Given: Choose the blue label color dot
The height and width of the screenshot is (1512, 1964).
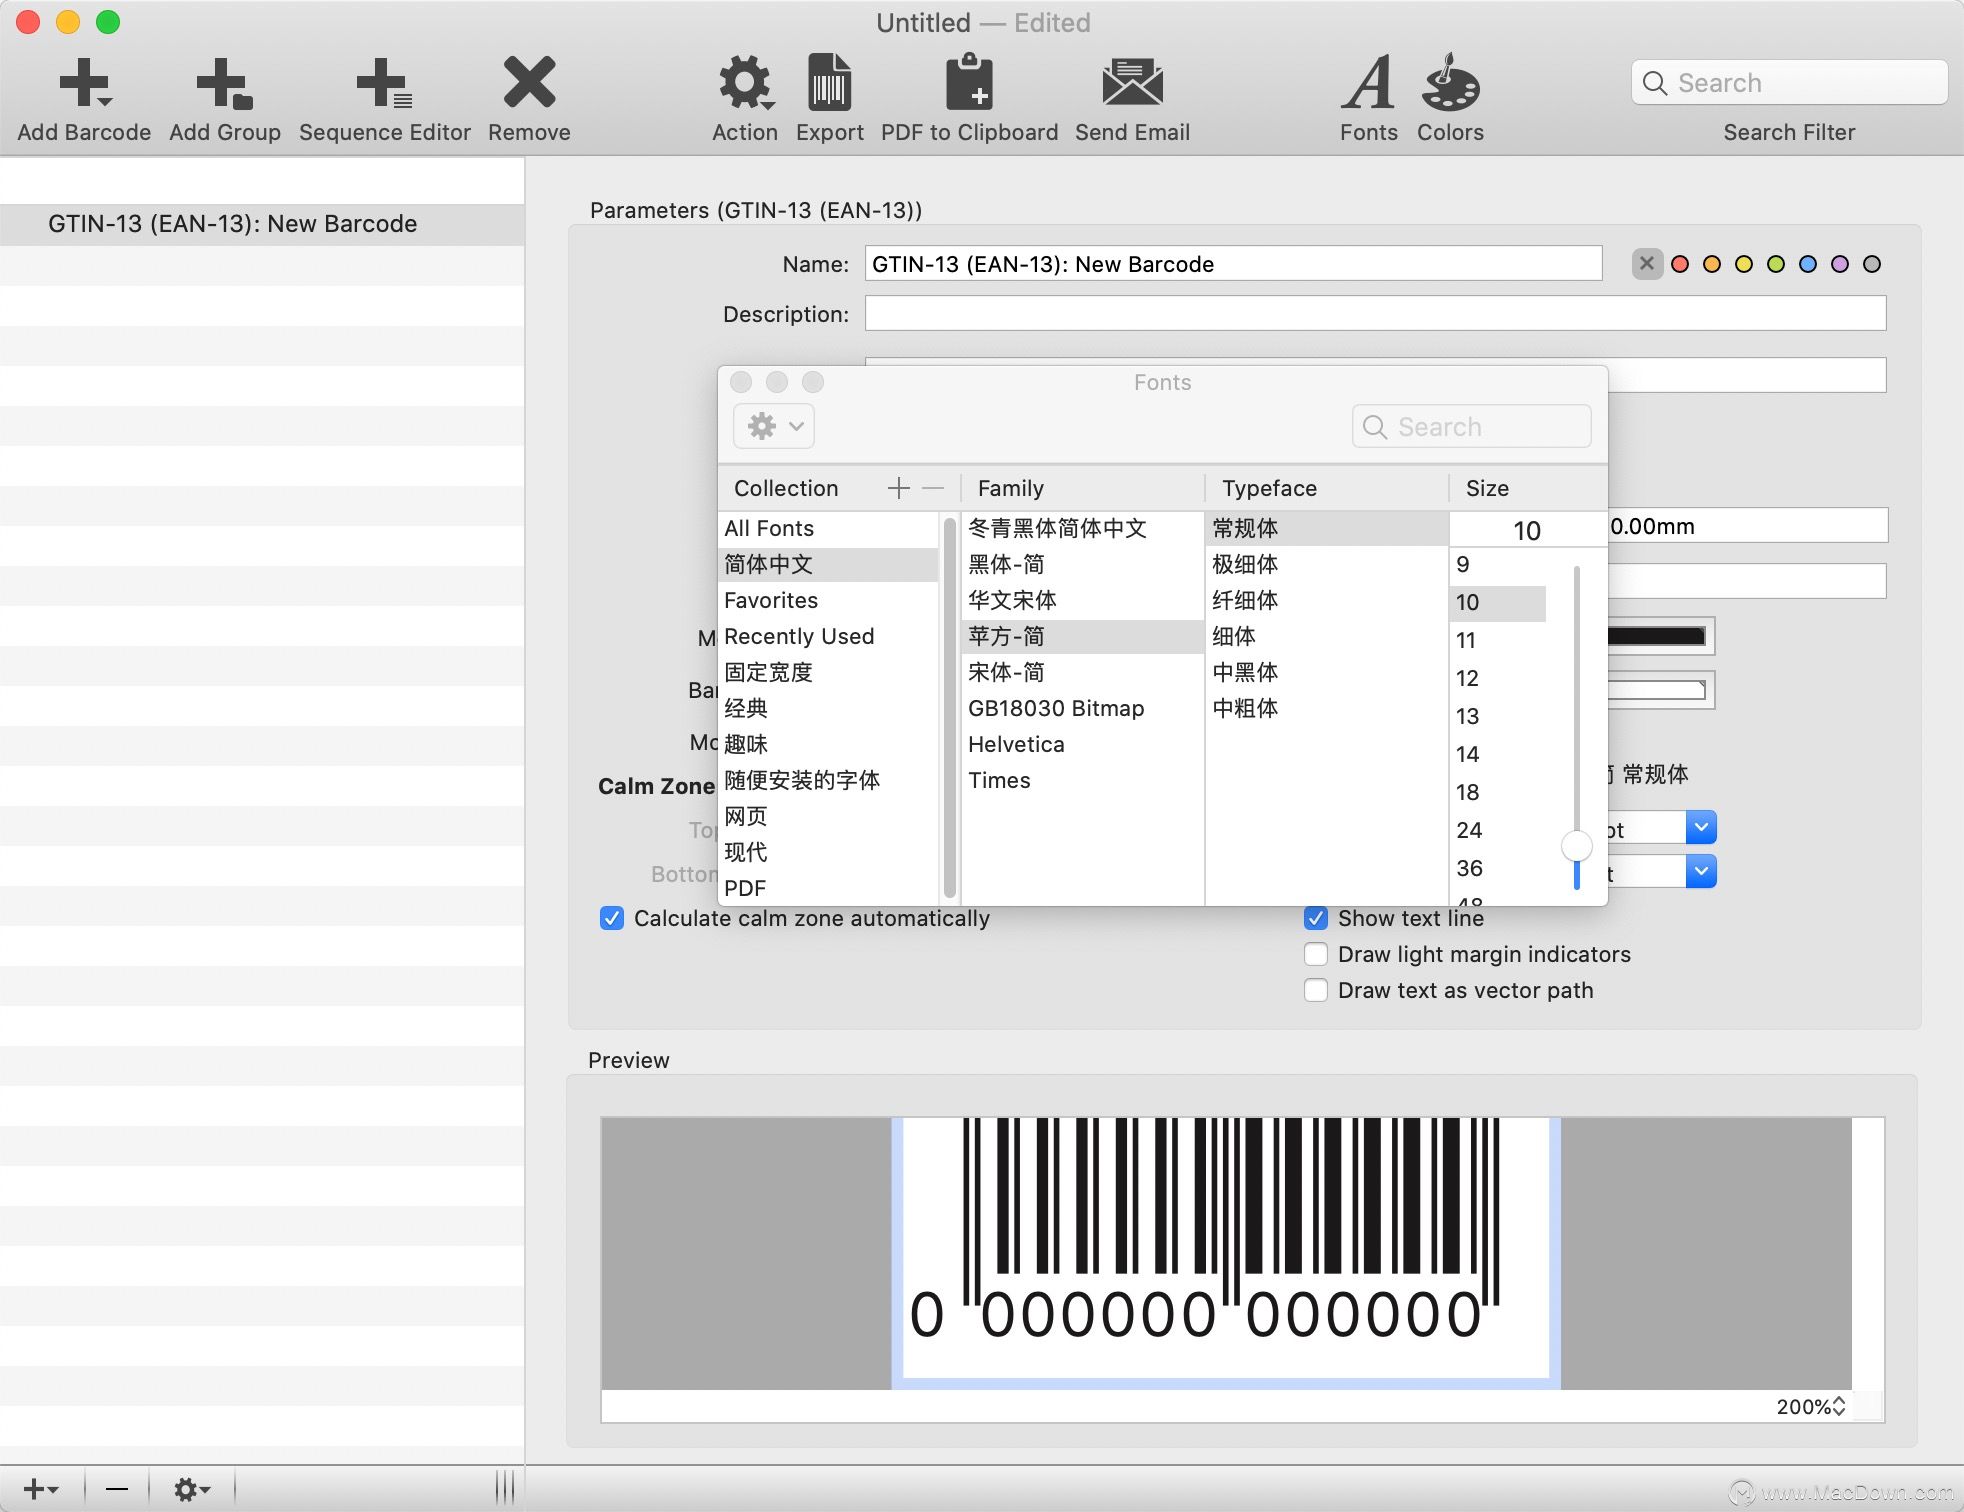Looking at the screenshot, I should click(1808, 264).
